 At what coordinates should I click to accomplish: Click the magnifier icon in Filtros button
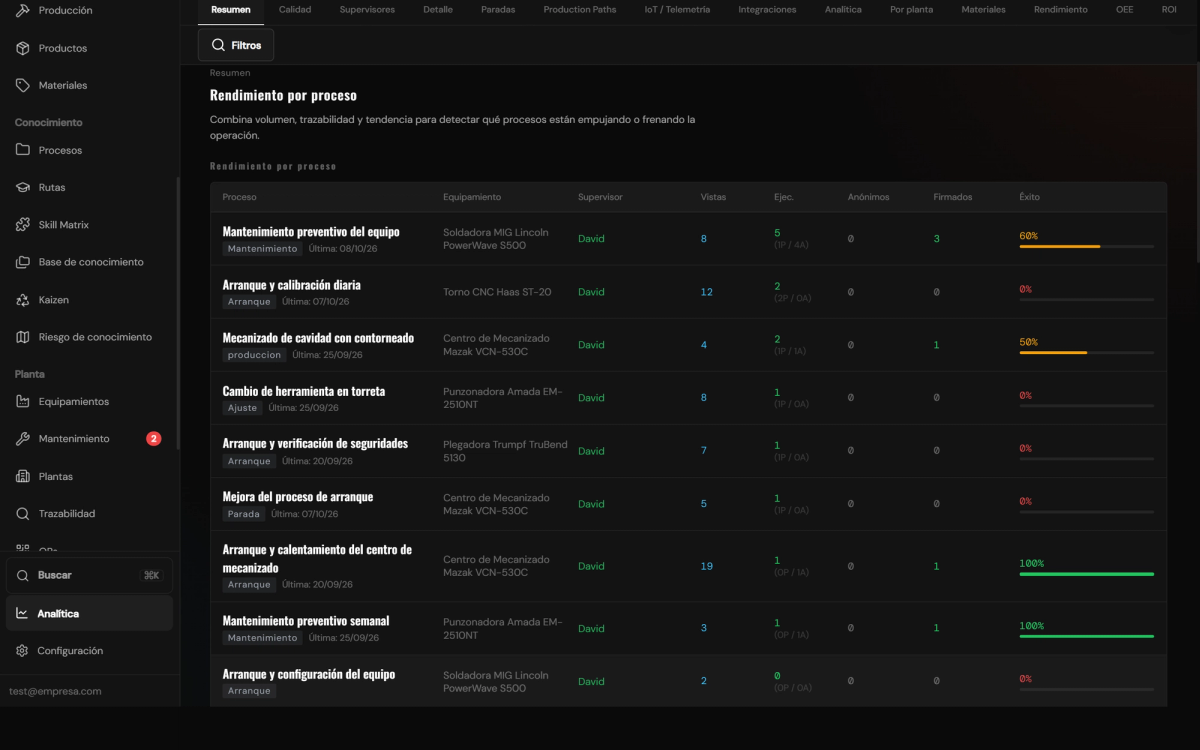click(x=218, y=45)
